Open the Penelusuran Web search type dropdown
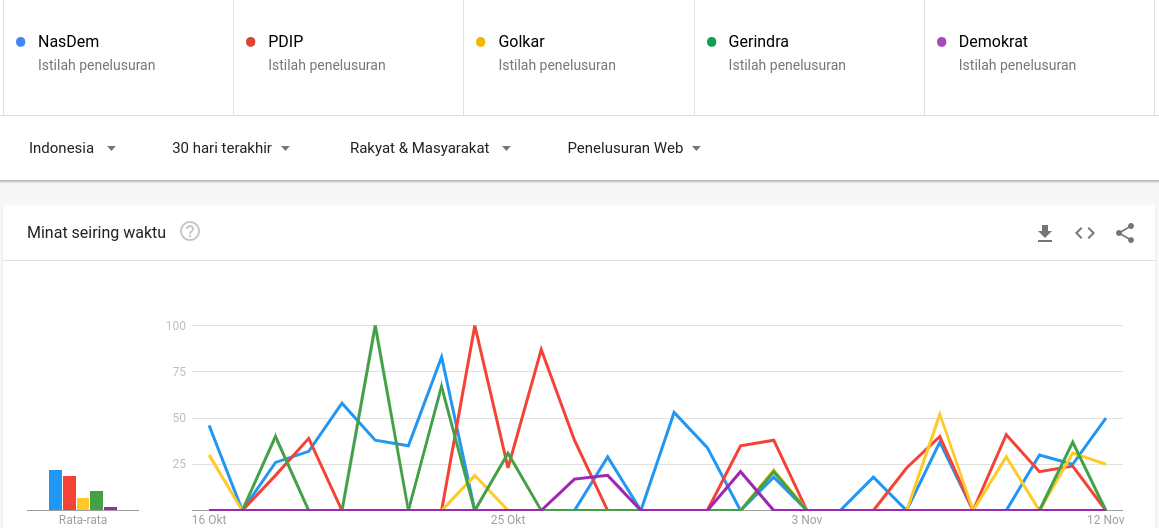Viewport: 1159px width, 528px height. coord(634,148)
